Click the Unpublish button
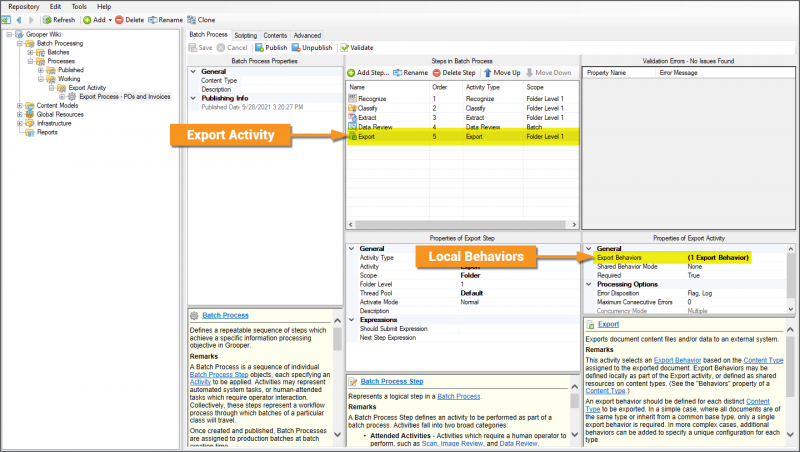This screenshot has height=452, width=800. tap(312, 47)
